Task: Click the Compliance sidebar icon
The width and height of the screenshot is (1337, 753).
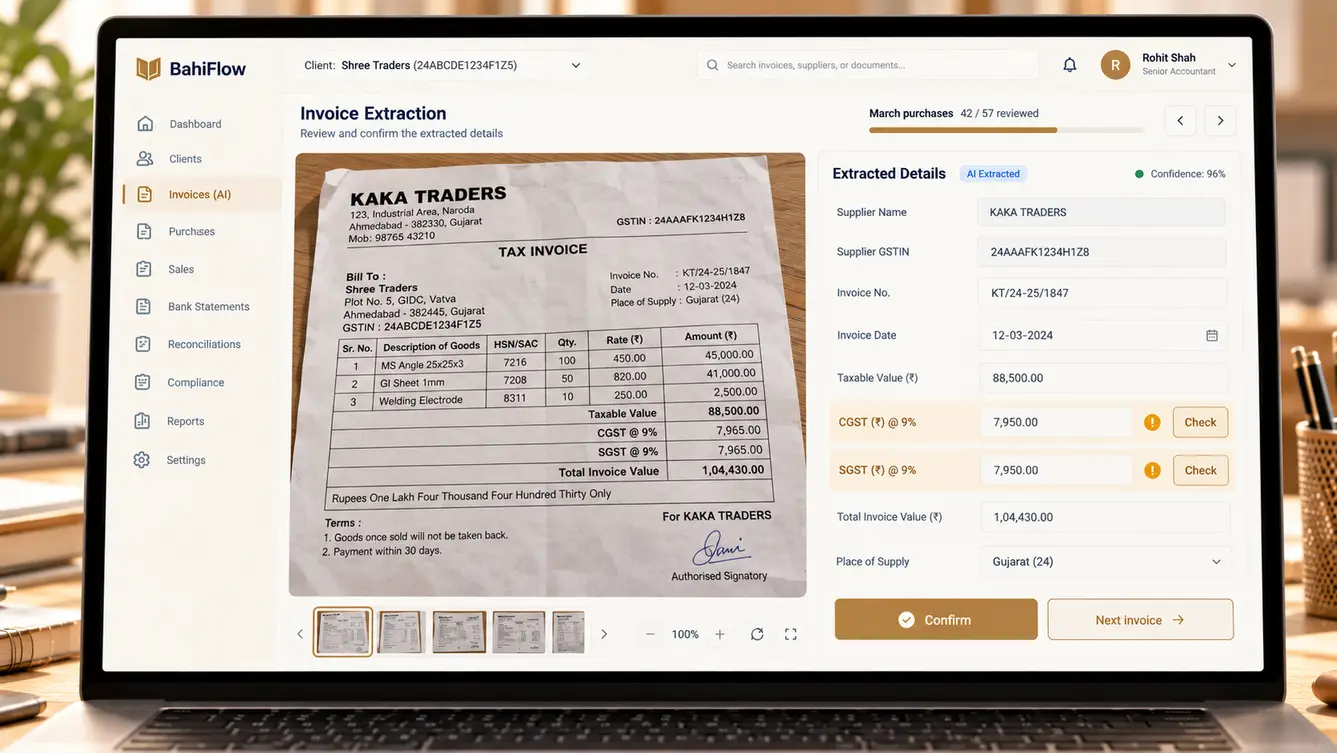Action: (x=143, y=382)
